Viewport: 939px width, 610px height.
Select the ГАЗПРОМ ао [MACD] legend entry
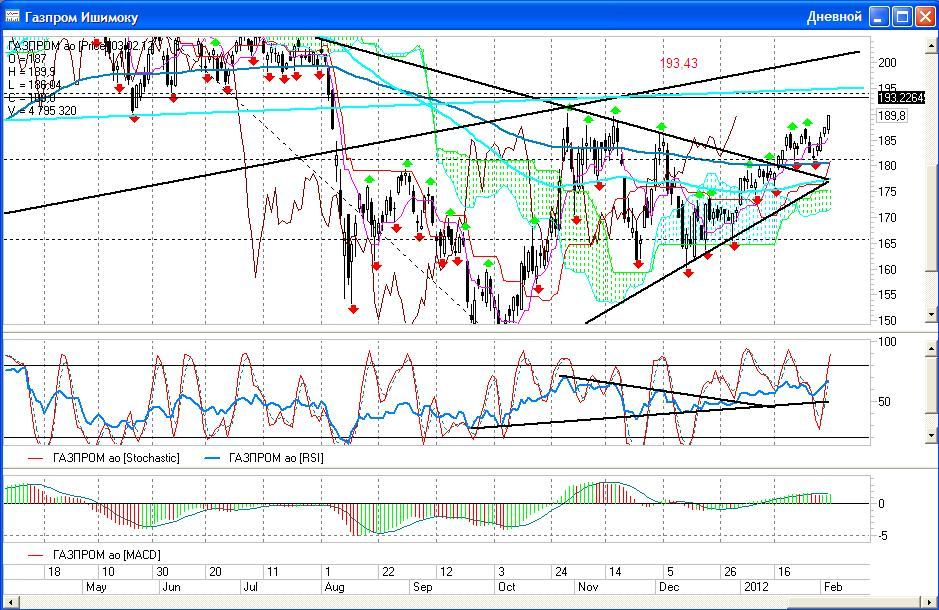click(107, 555)
